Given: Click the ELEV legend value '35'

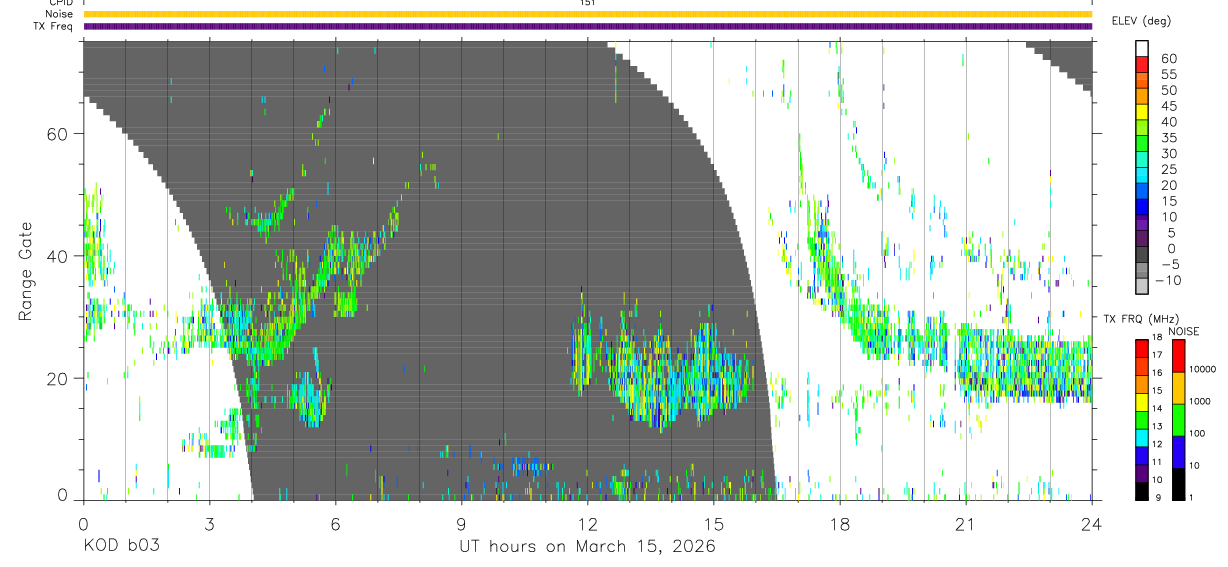Looking at the screenshot, I should click(x=1170, y=138).
